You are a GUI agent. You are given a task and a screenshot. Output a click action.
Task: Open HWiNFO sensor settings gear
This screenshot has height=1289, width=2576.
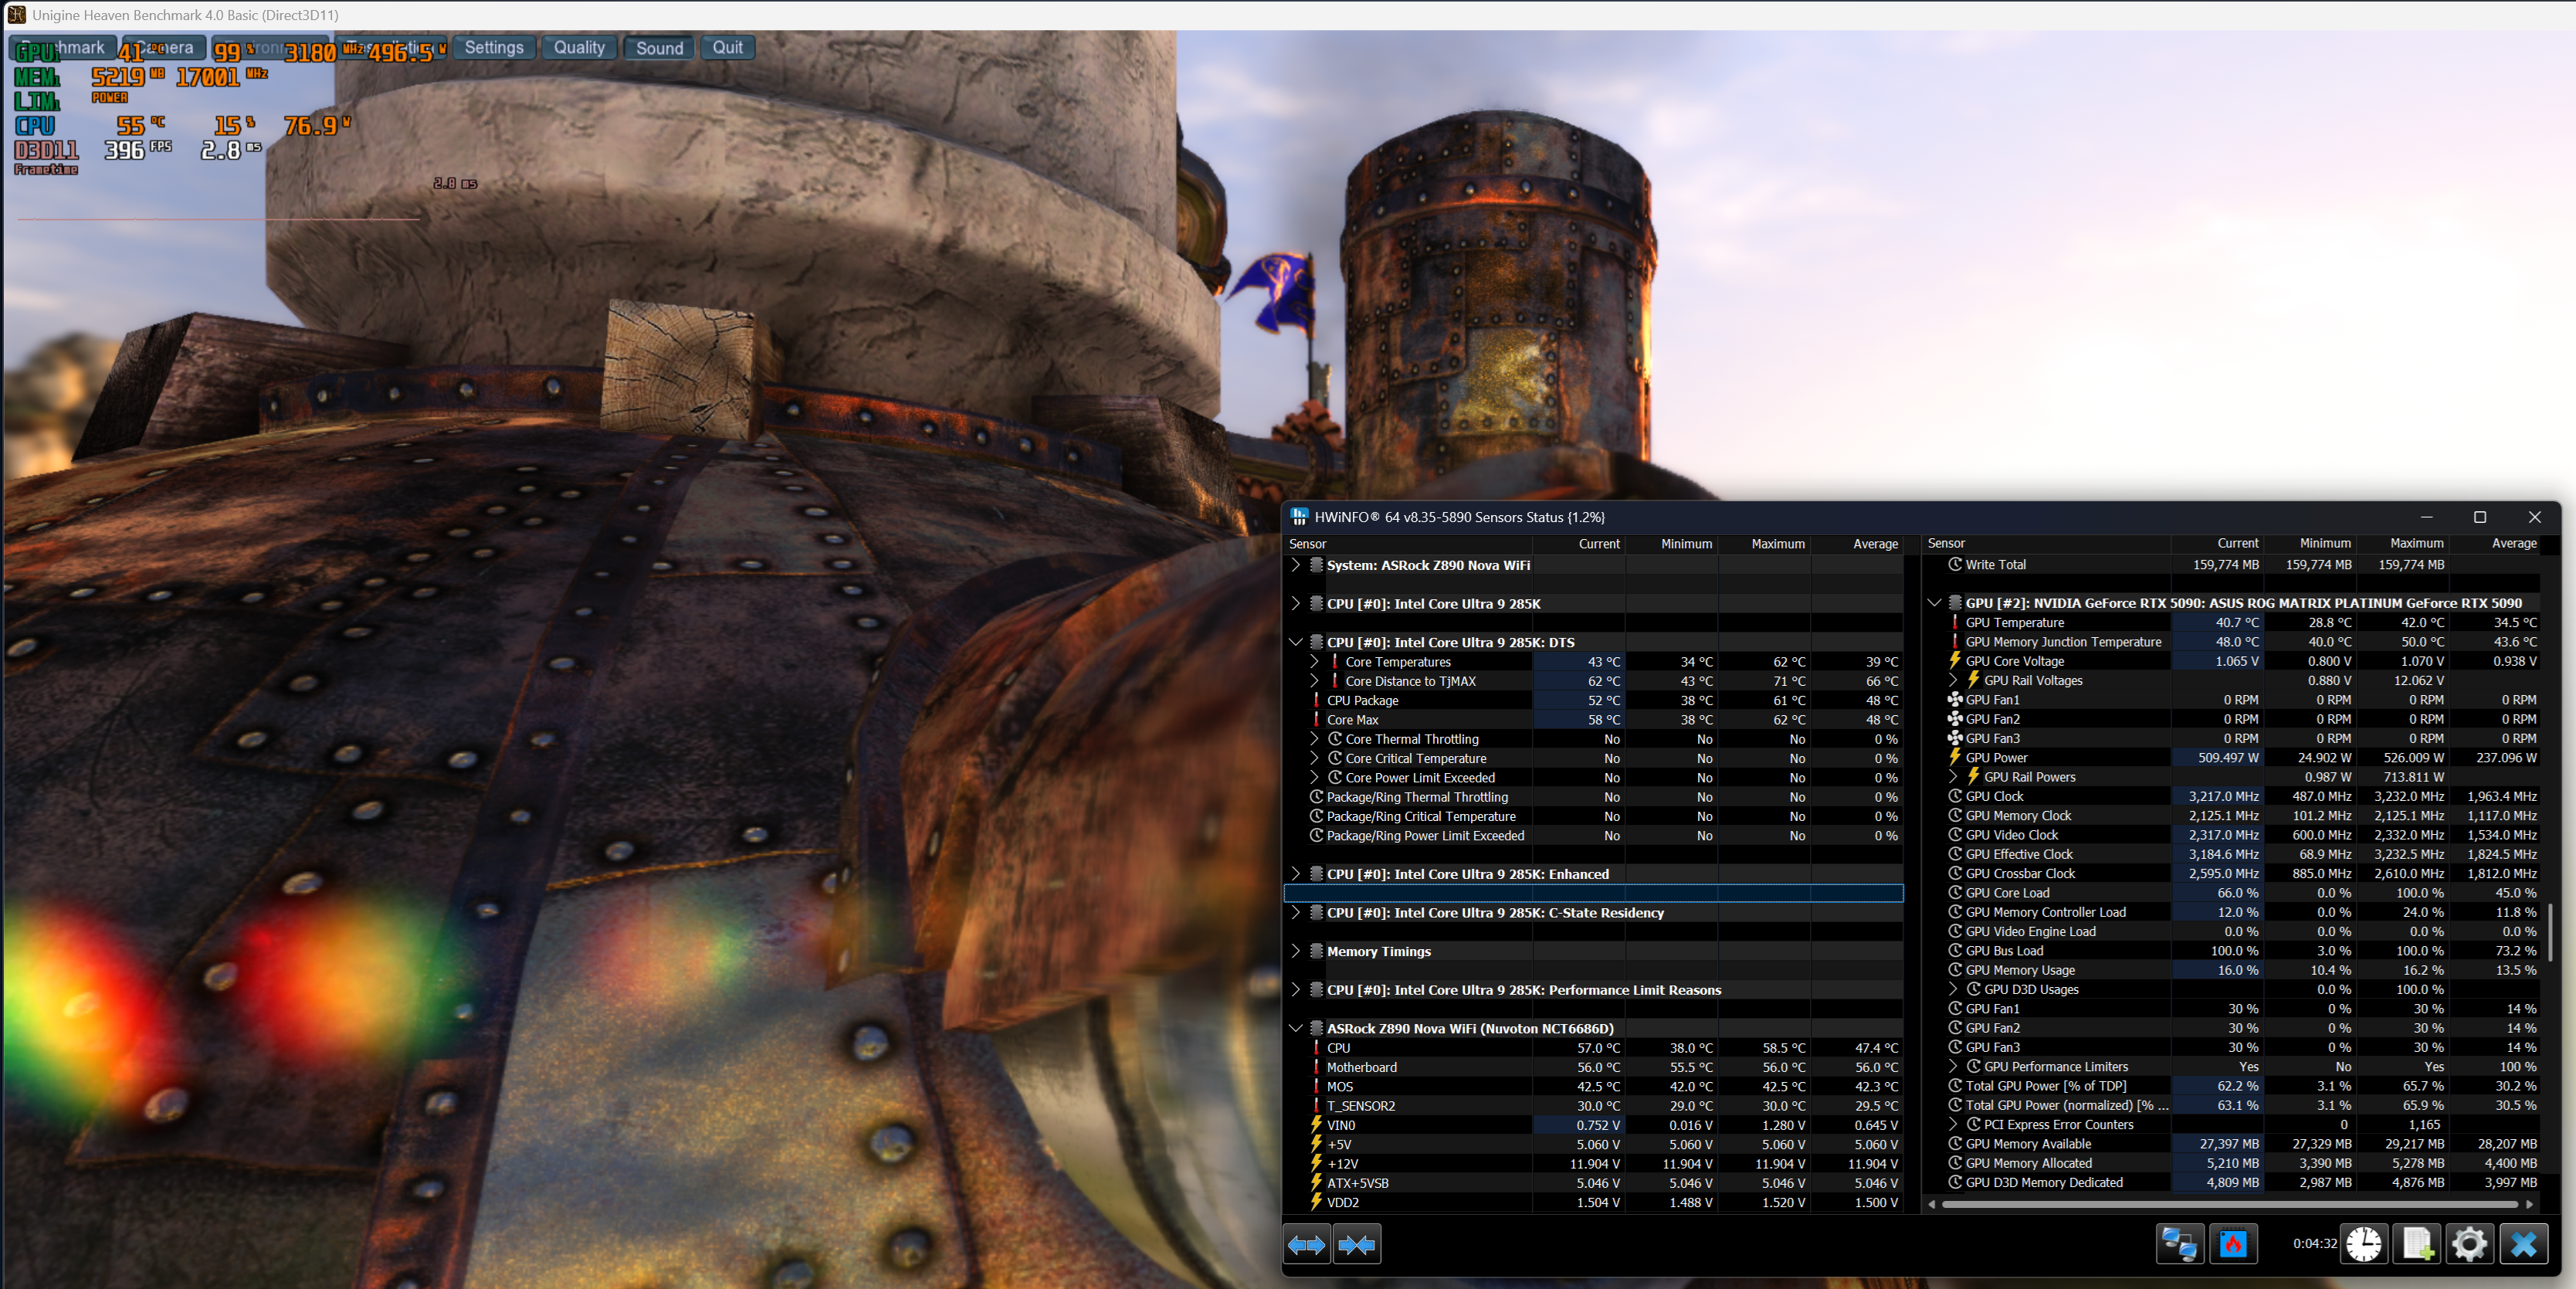(x=2469, y=1244)
